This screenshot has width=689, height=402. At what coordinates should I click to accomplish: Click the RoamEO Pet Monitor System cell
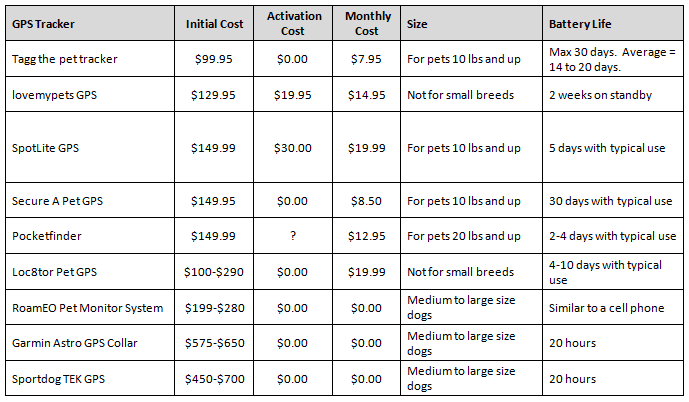click(x=85, y=307)
